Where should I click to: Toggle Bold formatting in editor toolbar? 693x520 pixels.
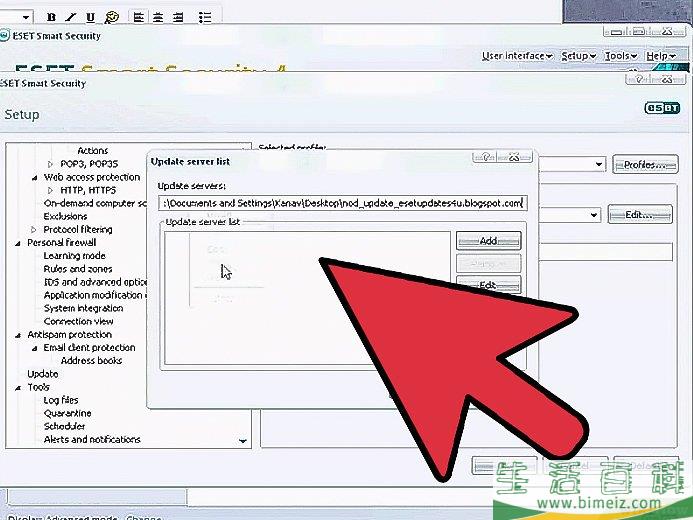click(51, 17)
